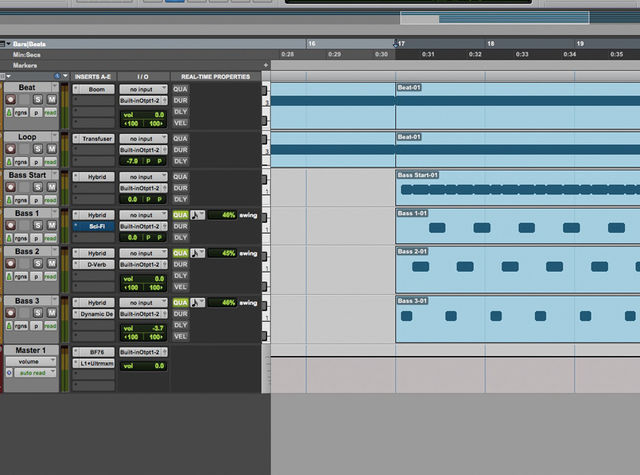
Task: Enable QUA quantize on Beat track
Action: (180, 89)
